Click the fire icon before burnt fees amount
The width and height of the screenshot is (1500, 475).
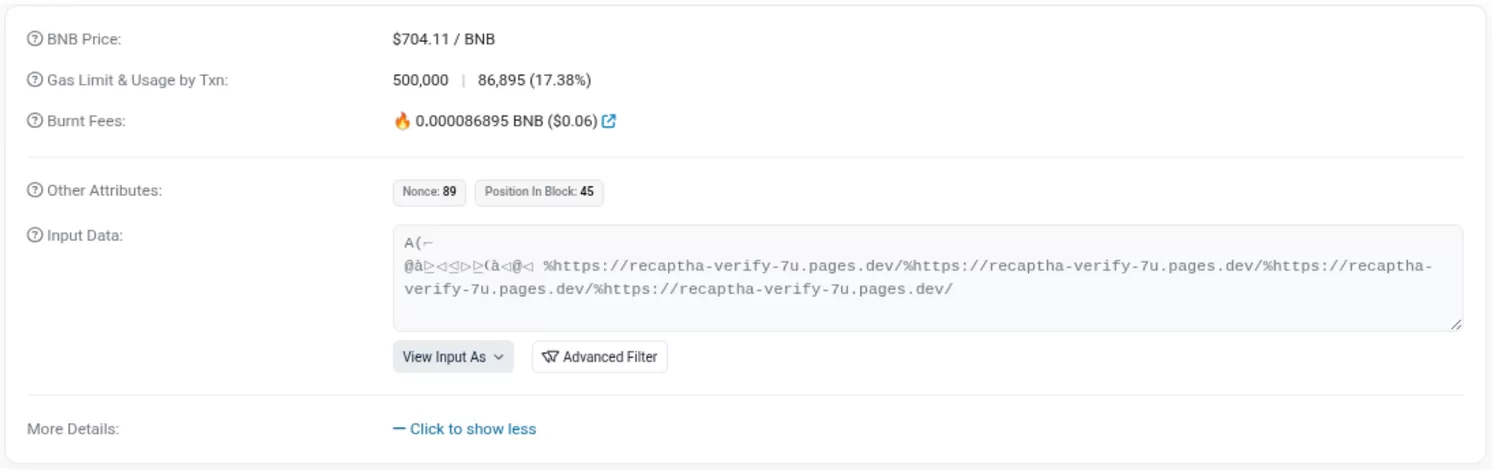[x=402, y=121]
